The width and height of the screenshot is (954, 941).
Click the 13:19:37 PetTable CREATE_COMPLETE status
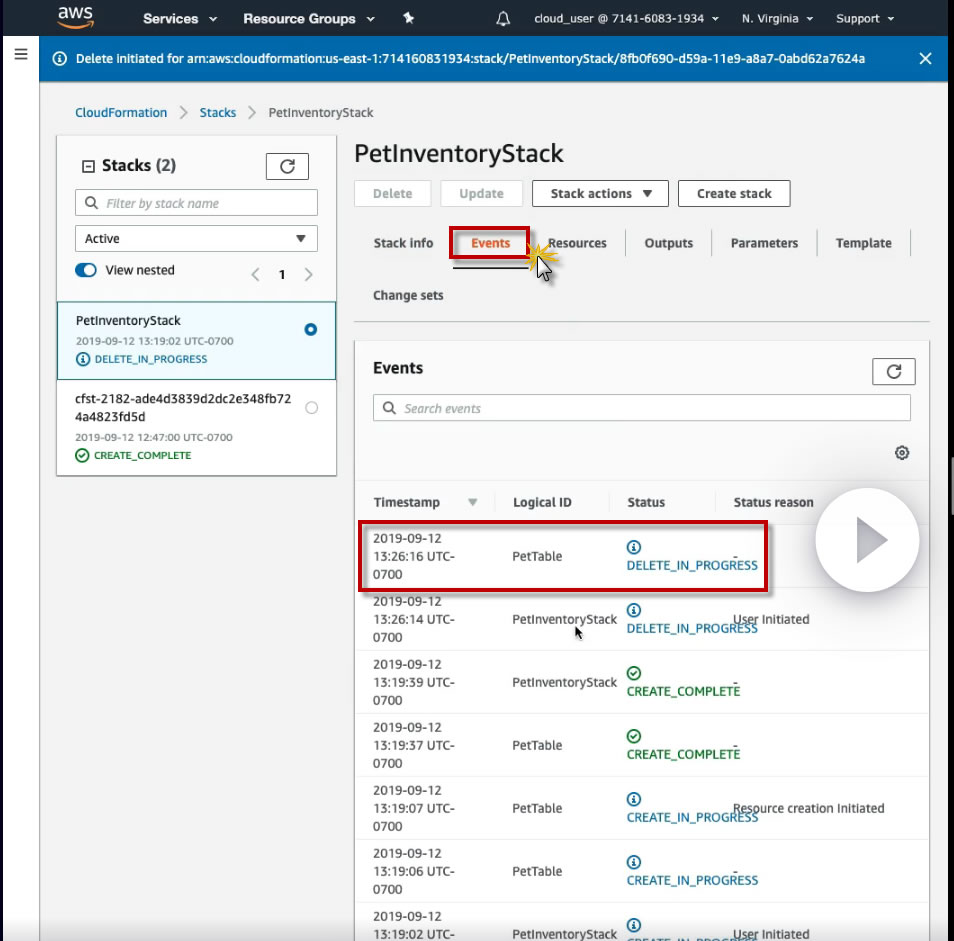click(x=683, y=754)
